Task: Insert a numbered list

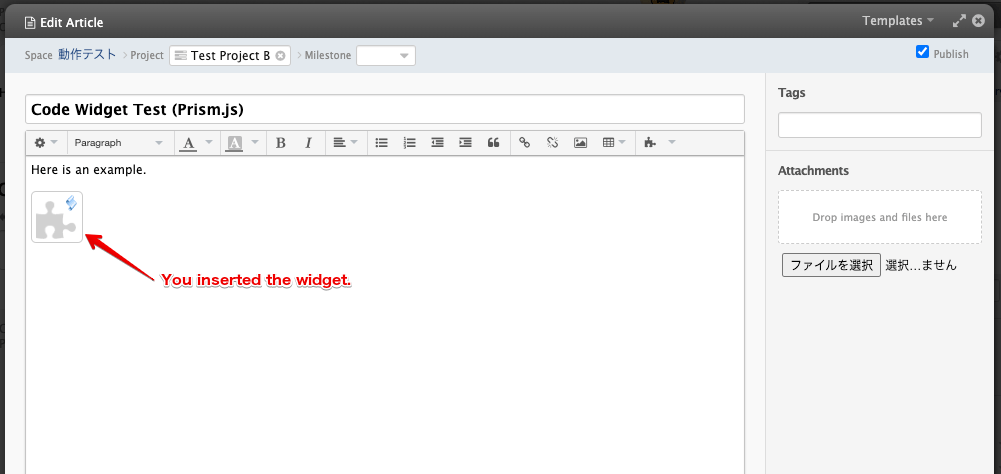Action: 409,143
